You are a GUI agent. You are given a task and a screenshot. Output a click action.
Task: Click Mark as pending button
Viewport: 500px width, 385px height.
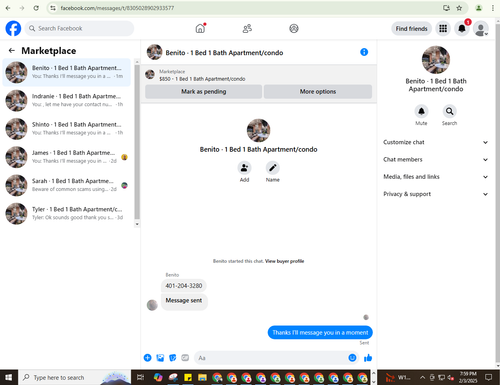click(203, 92)
